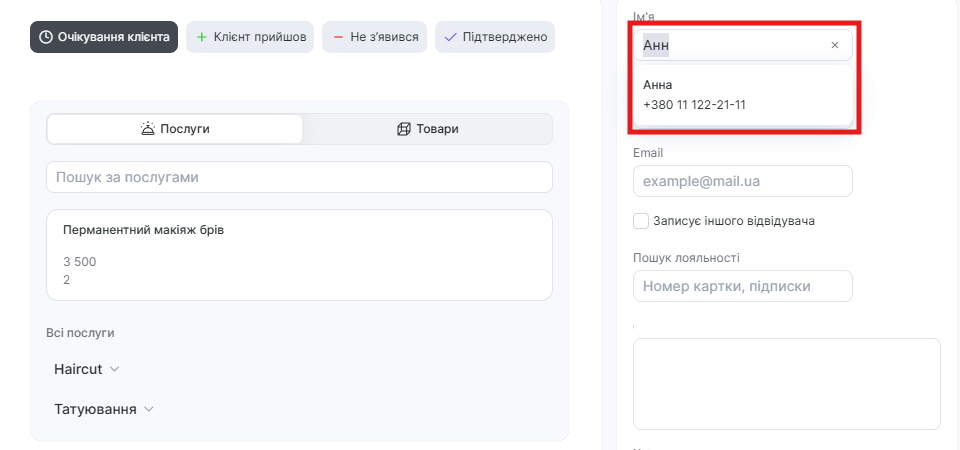
Task: Click the red minus icon for Не з'явився
Action: coord(338,37)
